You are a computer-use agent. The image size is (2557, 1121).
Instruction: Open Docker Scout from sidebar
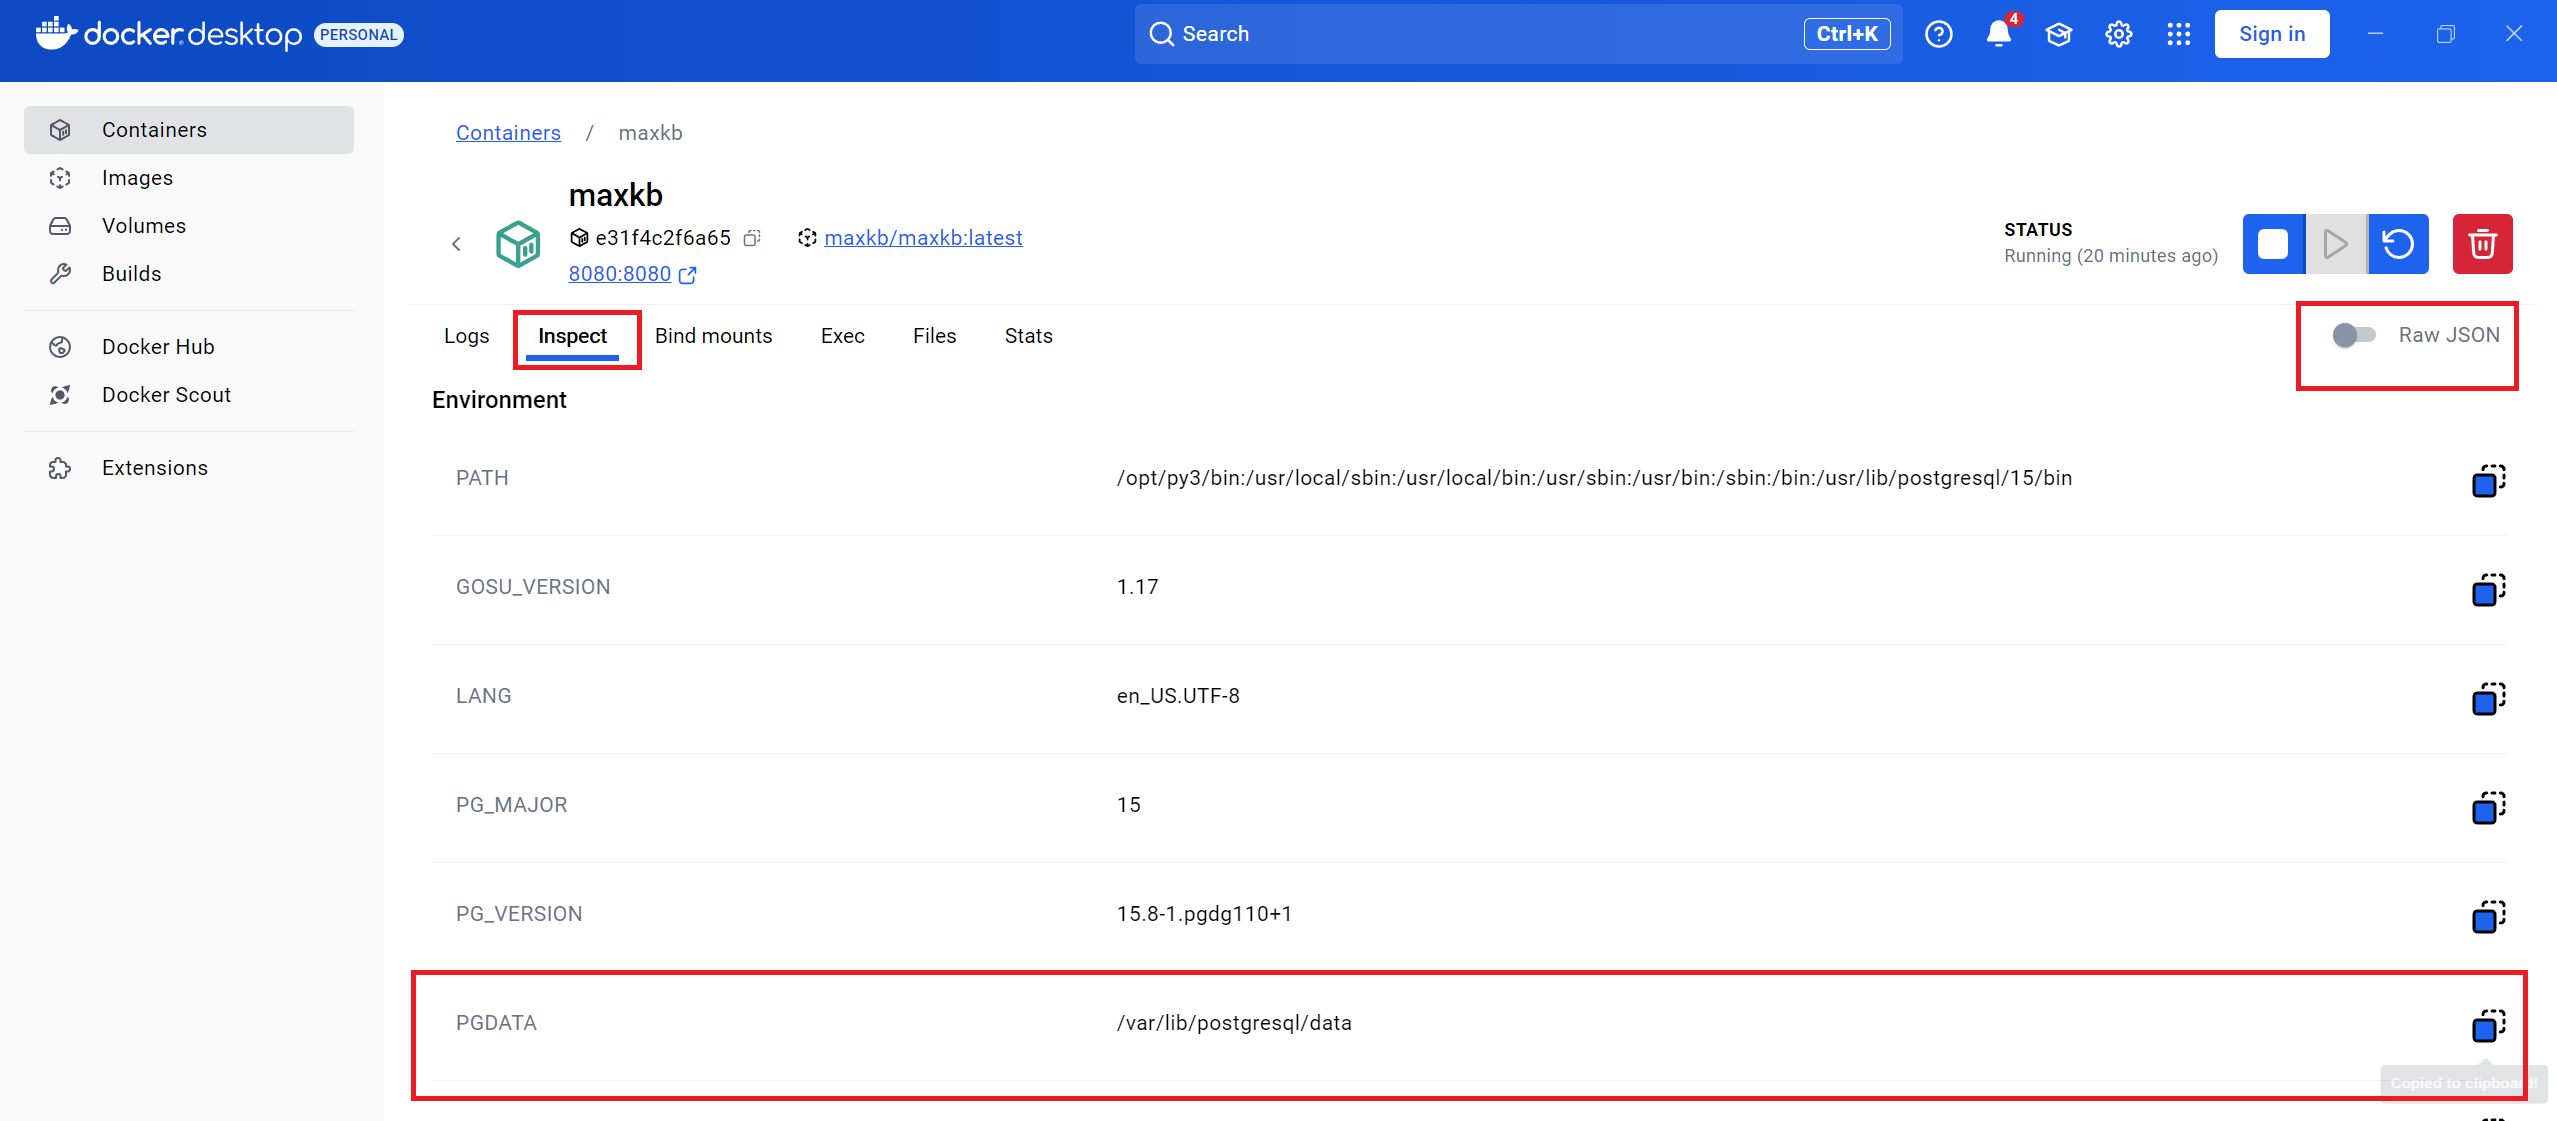[x=166, y=395]
